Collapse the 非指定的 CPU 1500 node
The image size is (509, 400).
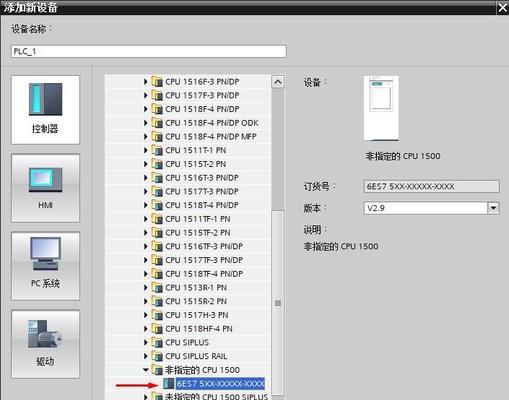pyautogui.click(x=146, y=370)
